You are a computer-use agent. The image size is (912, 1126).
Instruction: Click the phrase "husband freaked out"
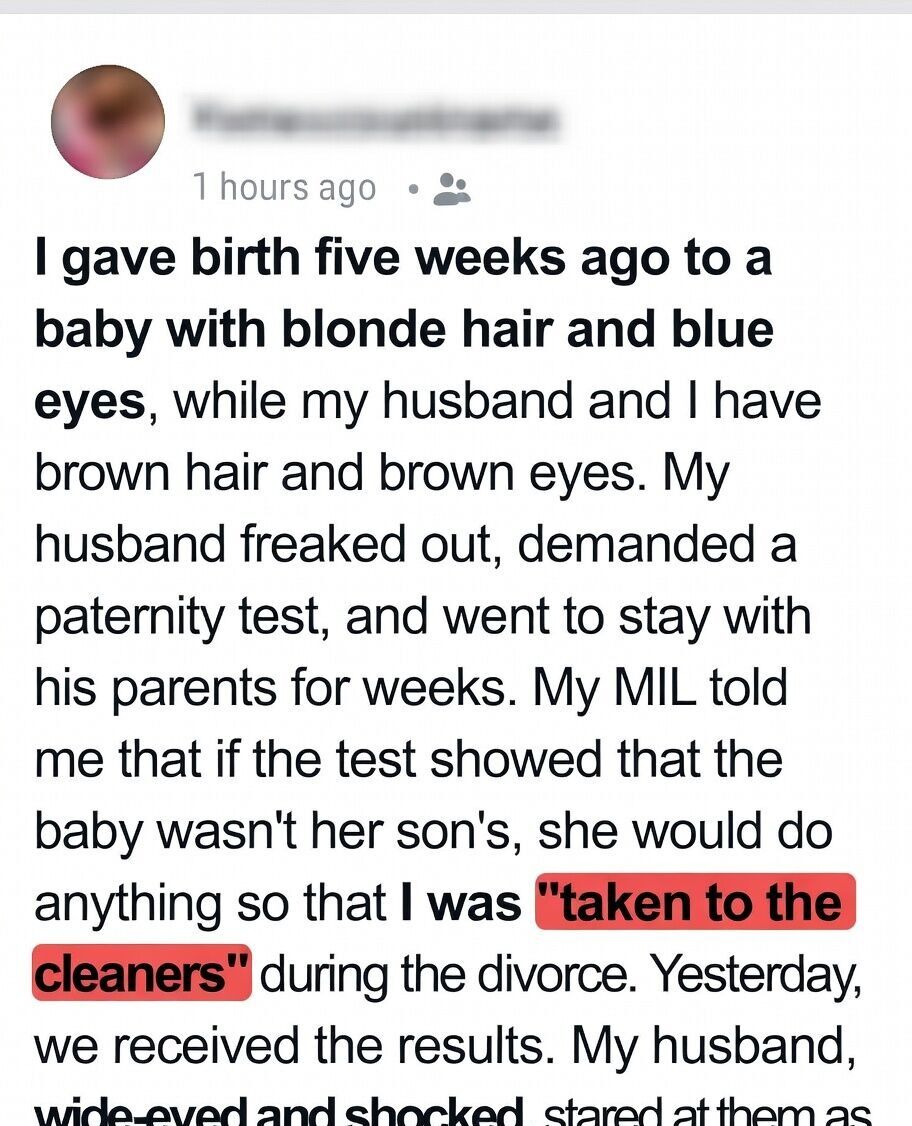click(269, 545)
